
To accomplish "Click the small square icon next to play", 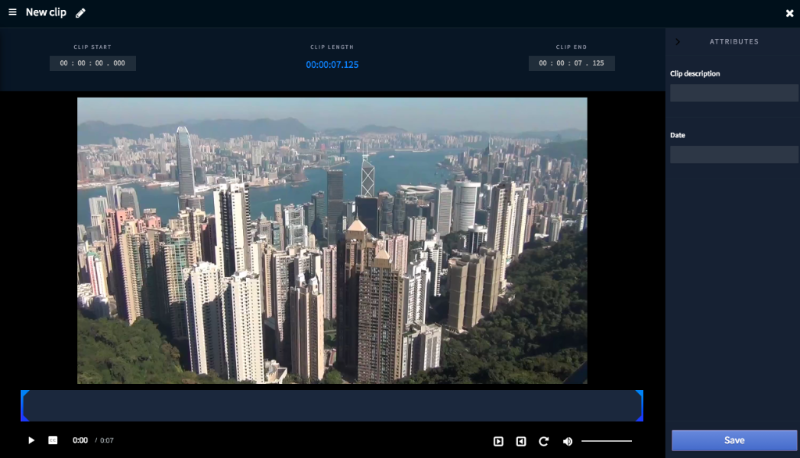I will [x=53, y=440].
